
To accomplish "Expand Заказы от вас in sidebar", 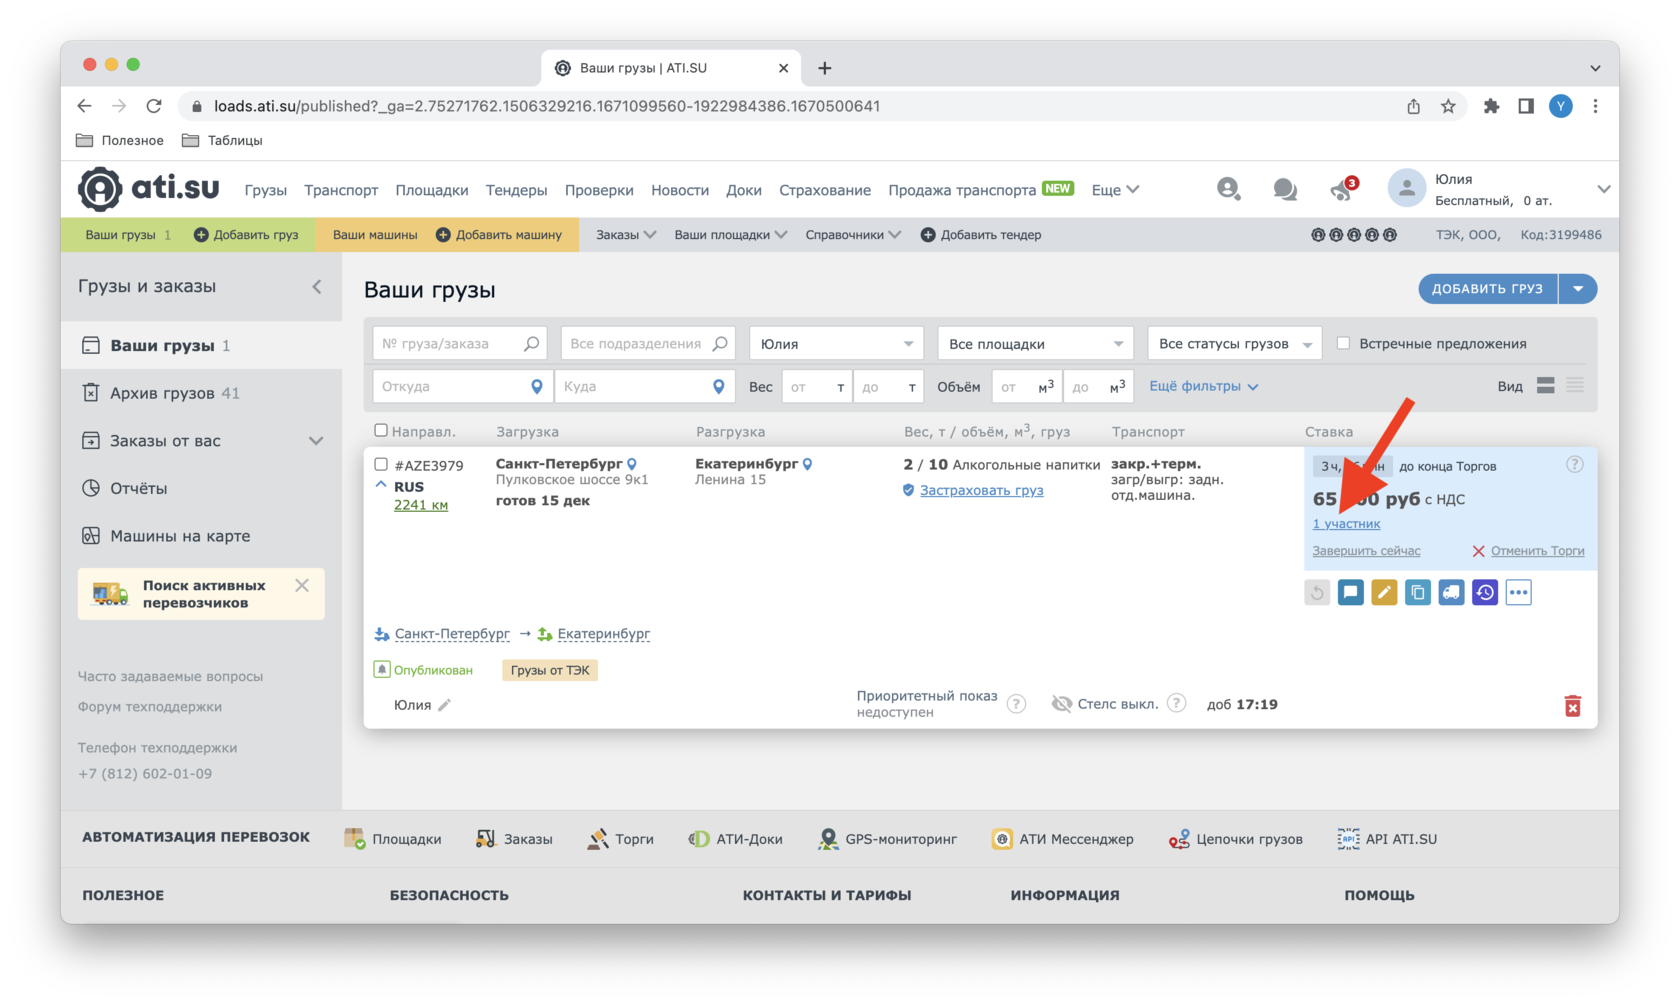I will coord(316,441).
